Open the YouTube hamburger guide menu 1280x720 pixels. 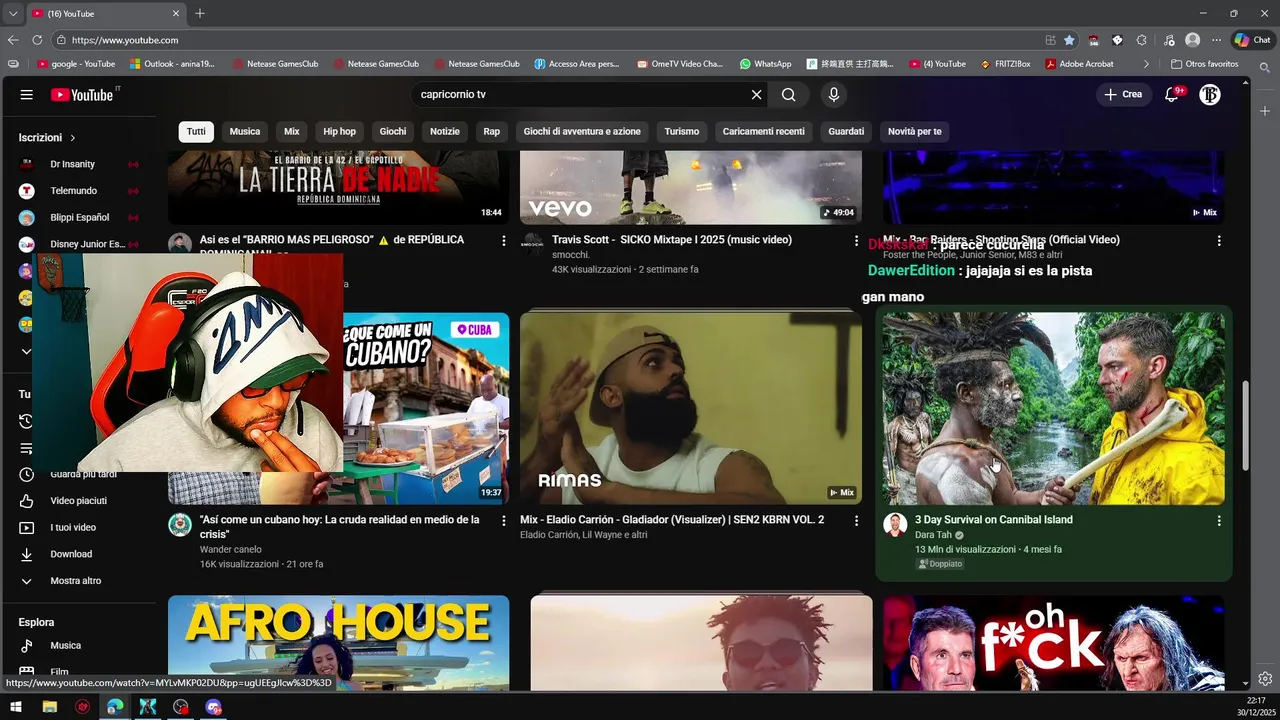(x=27, y=94)
